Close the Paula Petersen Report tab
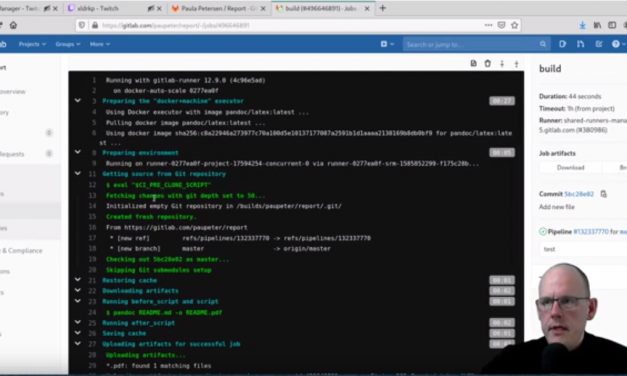Image resolution: width=627 pixels, height=376 pixels. point(263,8)
